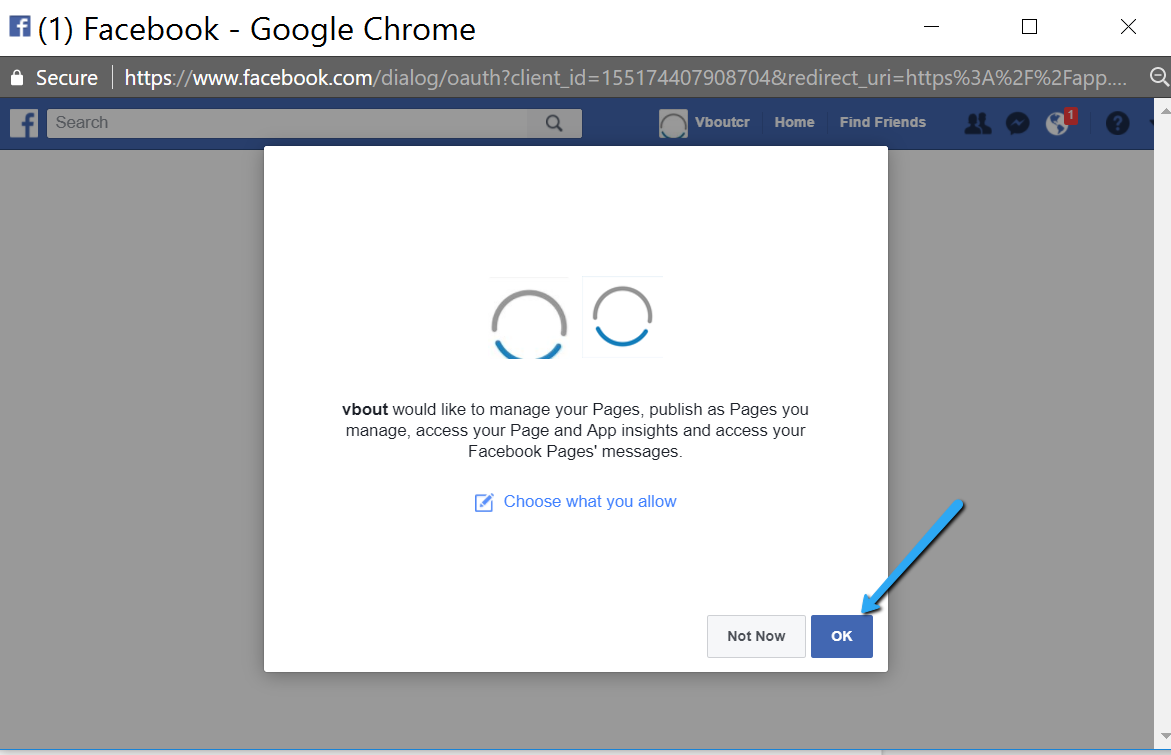Click the Facebook logo in the blue bar

(x=24, y=123)
